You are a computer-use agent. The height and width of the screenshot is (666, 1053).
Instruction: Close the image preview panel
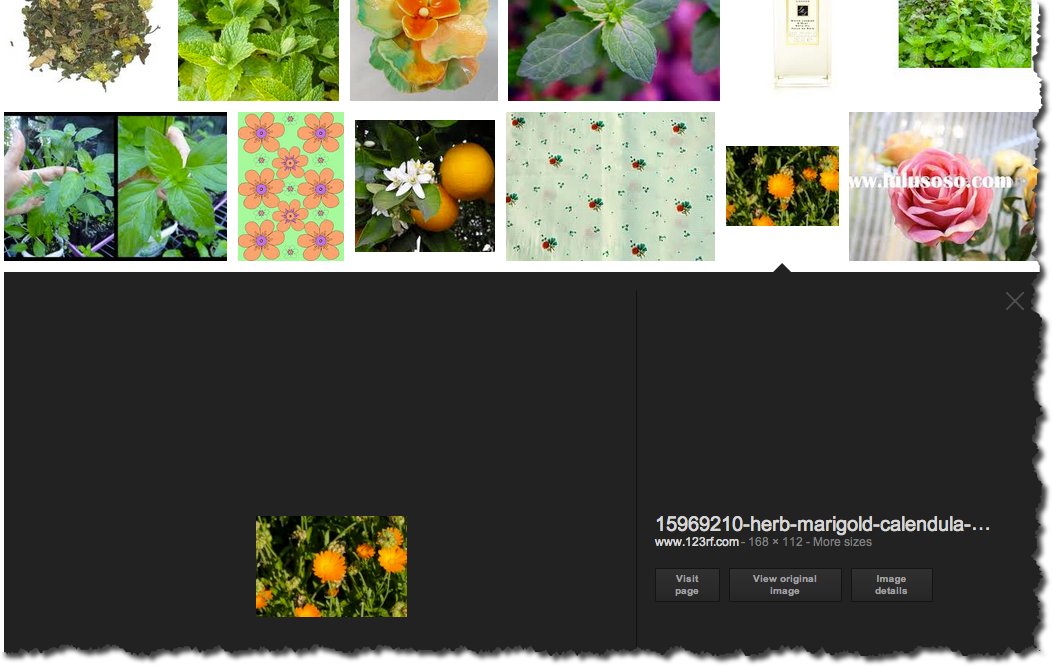[1015, 300]
